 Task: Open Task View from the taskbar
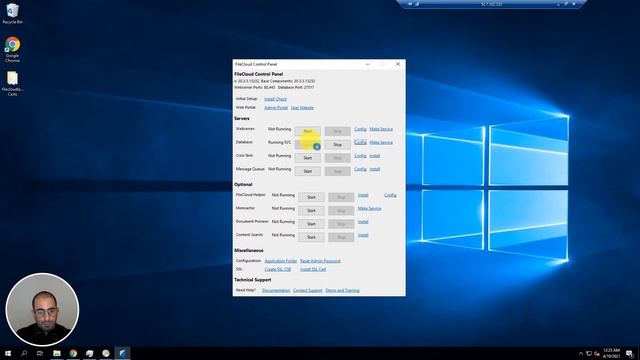pos(40,353)
